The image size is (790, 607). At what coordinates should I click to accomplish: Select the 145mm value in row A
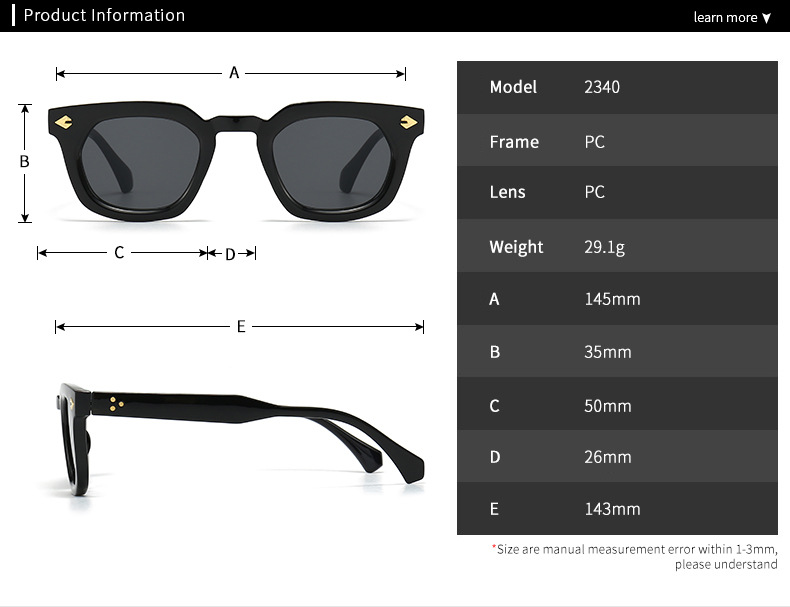(x=612, y=299)
